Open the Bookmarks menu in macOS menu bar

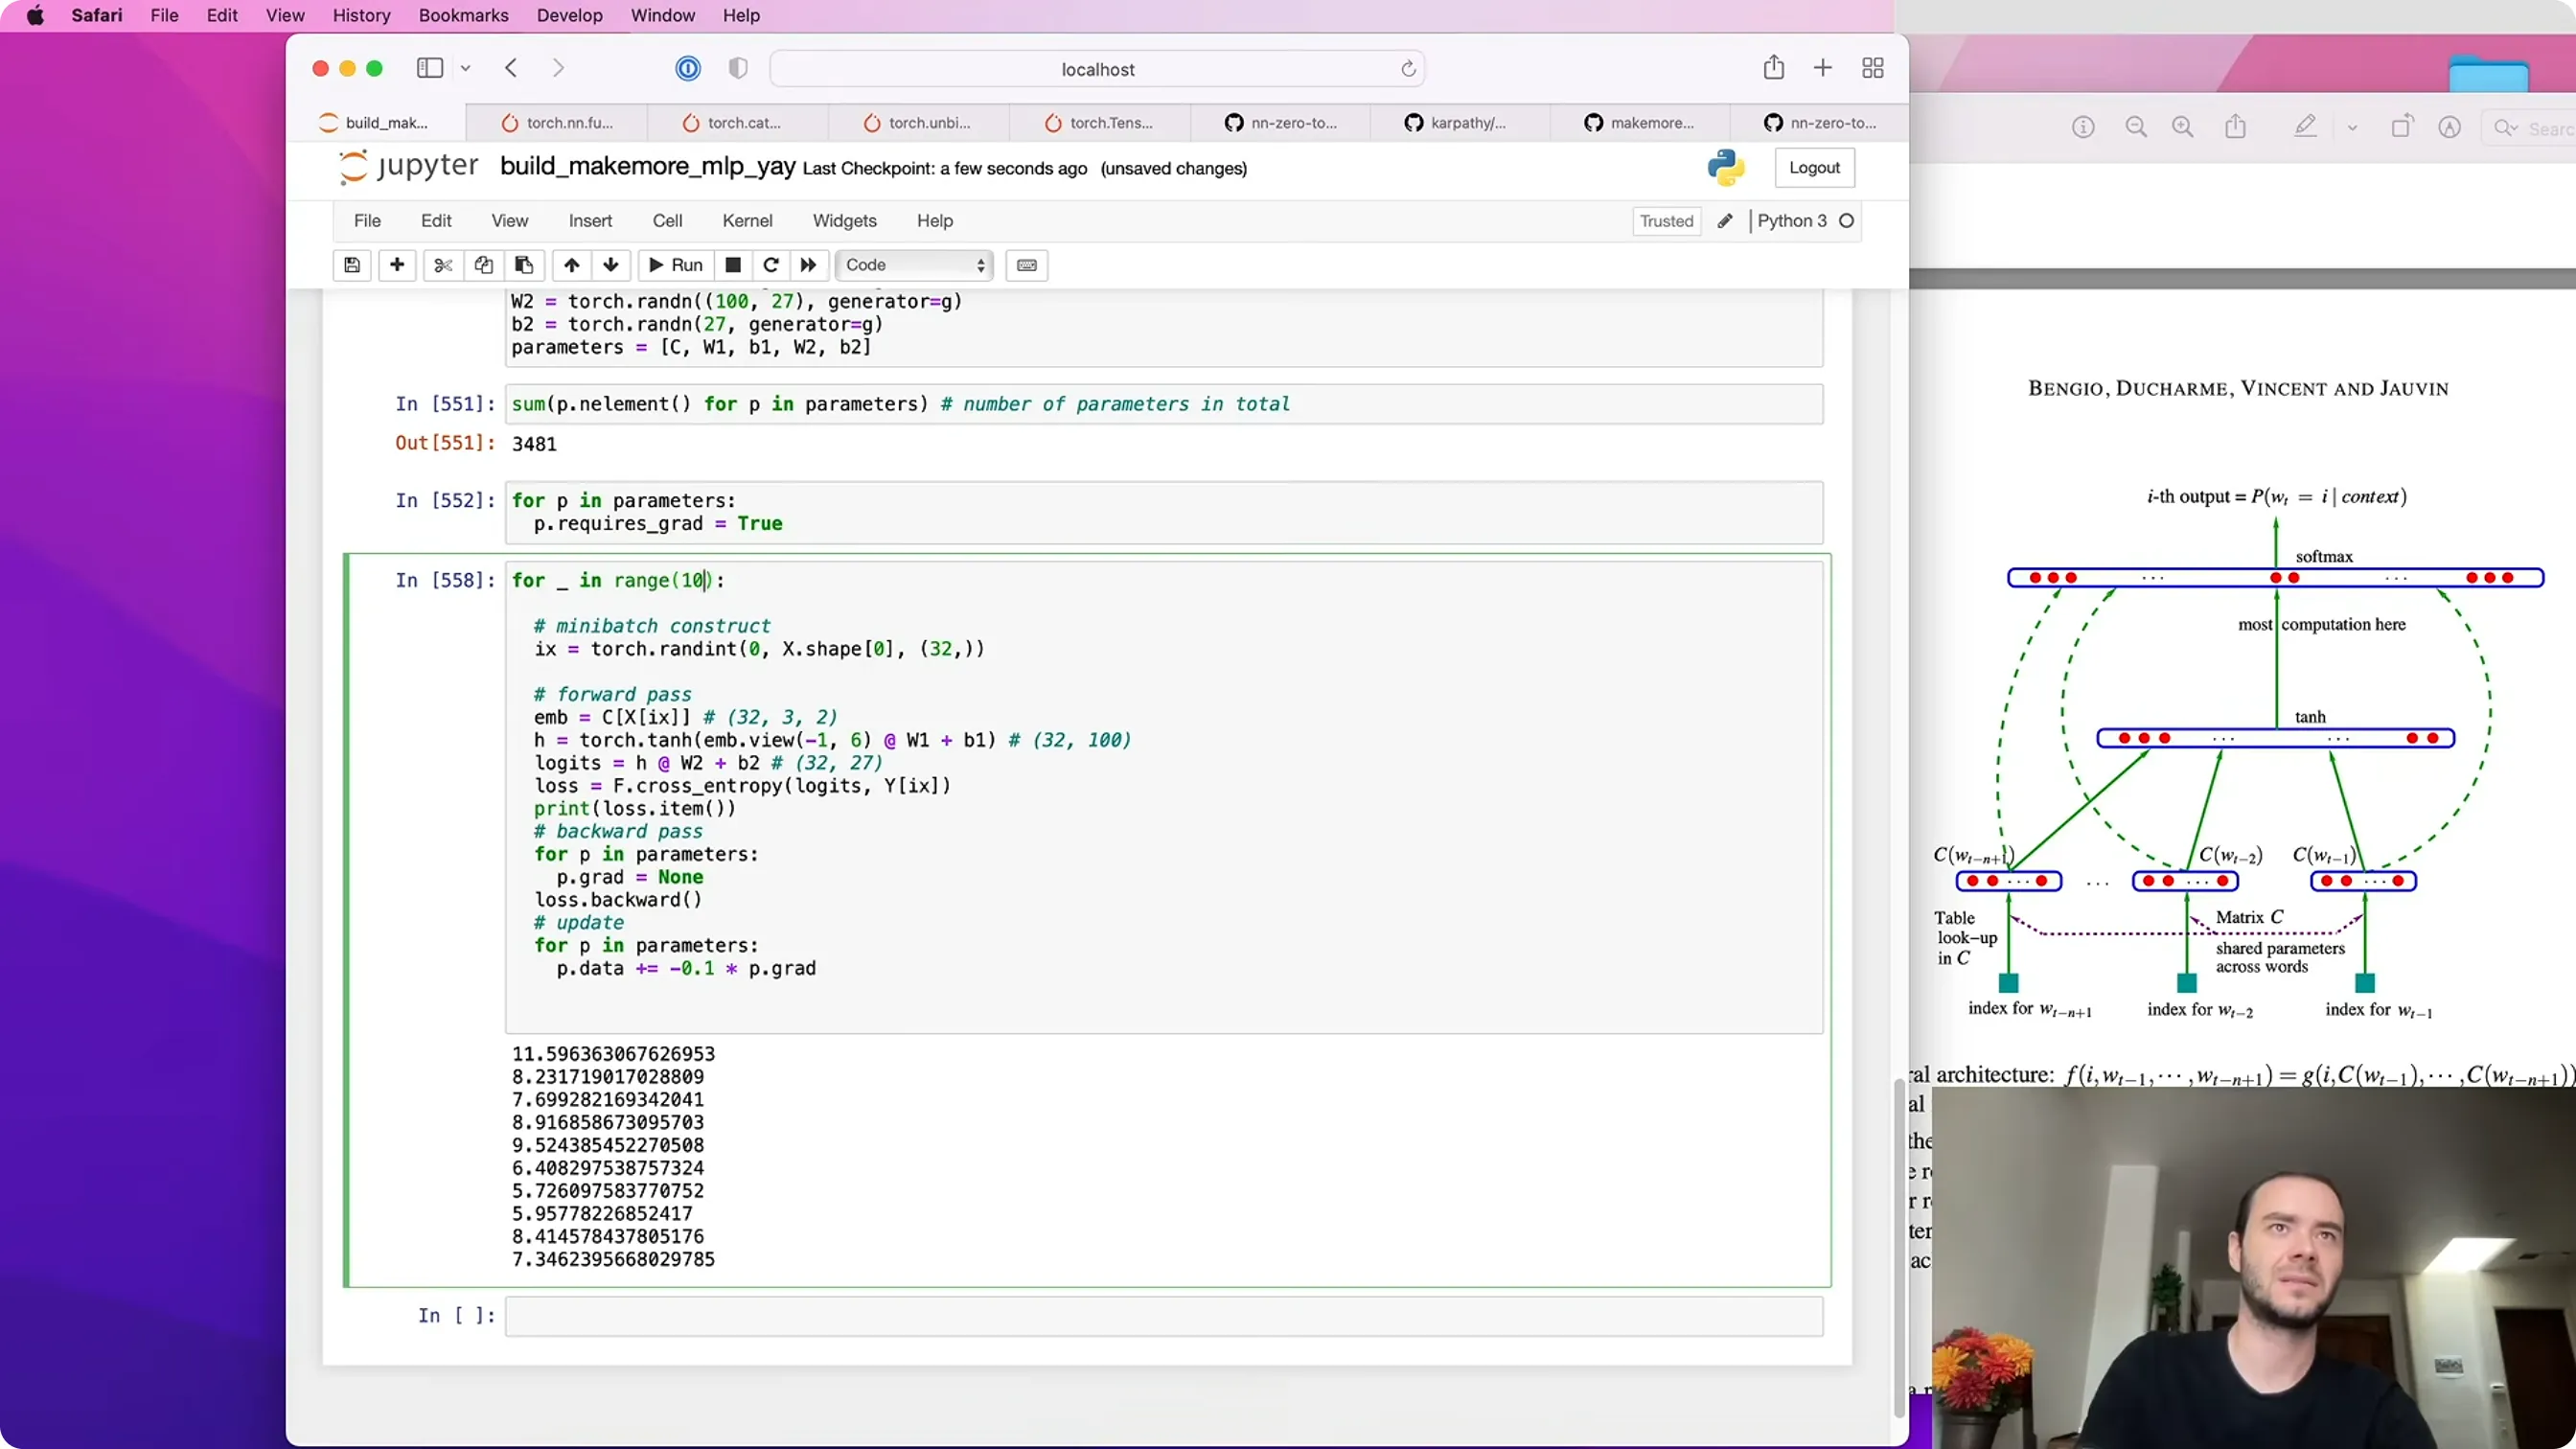(x=463, y=15)
